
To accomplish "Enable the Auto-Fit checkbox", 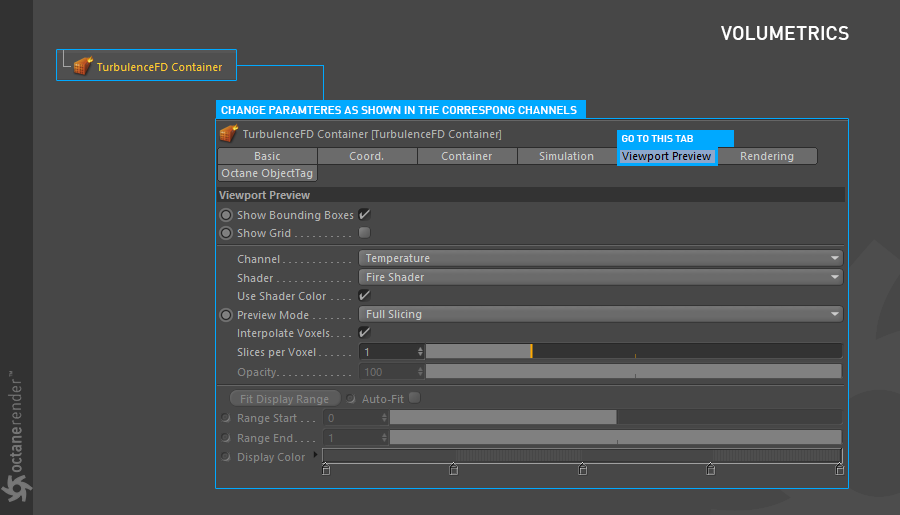I will 414,398.
